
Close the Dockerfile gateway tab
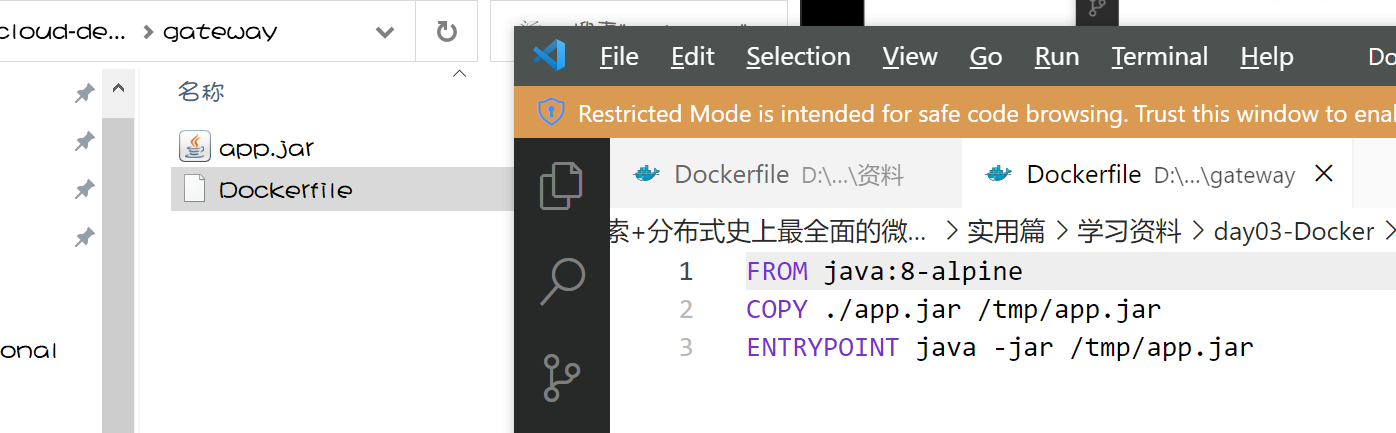(x=1324, y=174)
